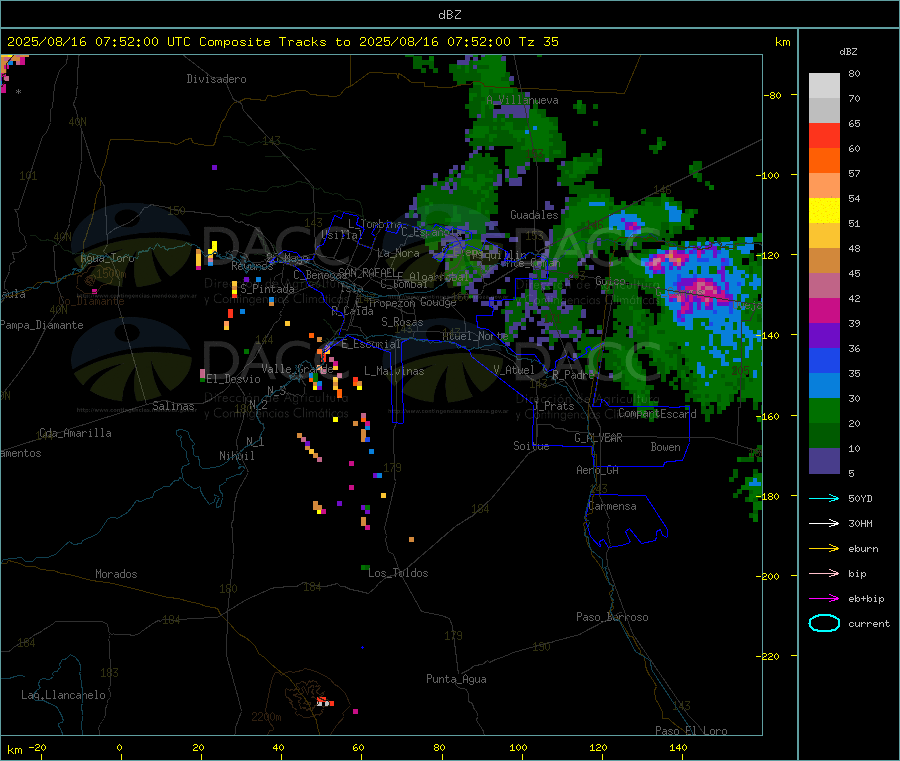Viewport: 900px width, 761px height.
Task: Click the 'S_Rosas' location label
Action: [x=402, y=322]
